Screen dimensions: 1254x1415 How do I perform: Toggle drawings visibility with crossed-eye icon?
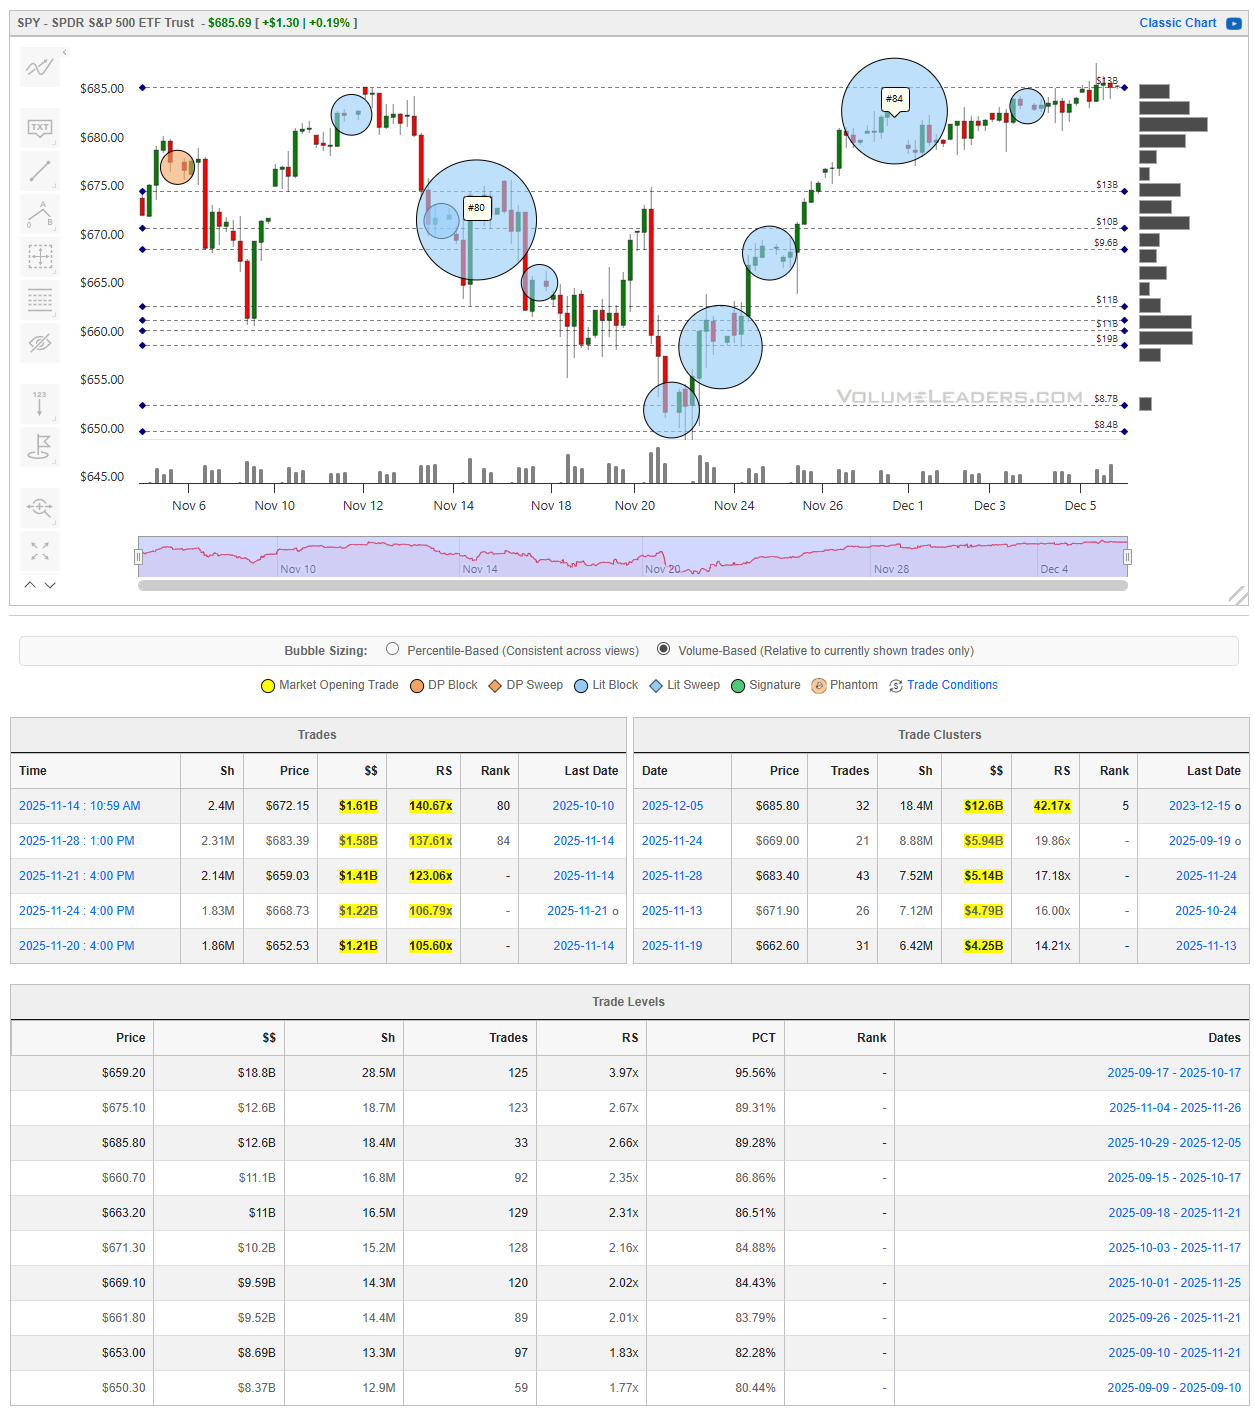[x=40, y=343]
